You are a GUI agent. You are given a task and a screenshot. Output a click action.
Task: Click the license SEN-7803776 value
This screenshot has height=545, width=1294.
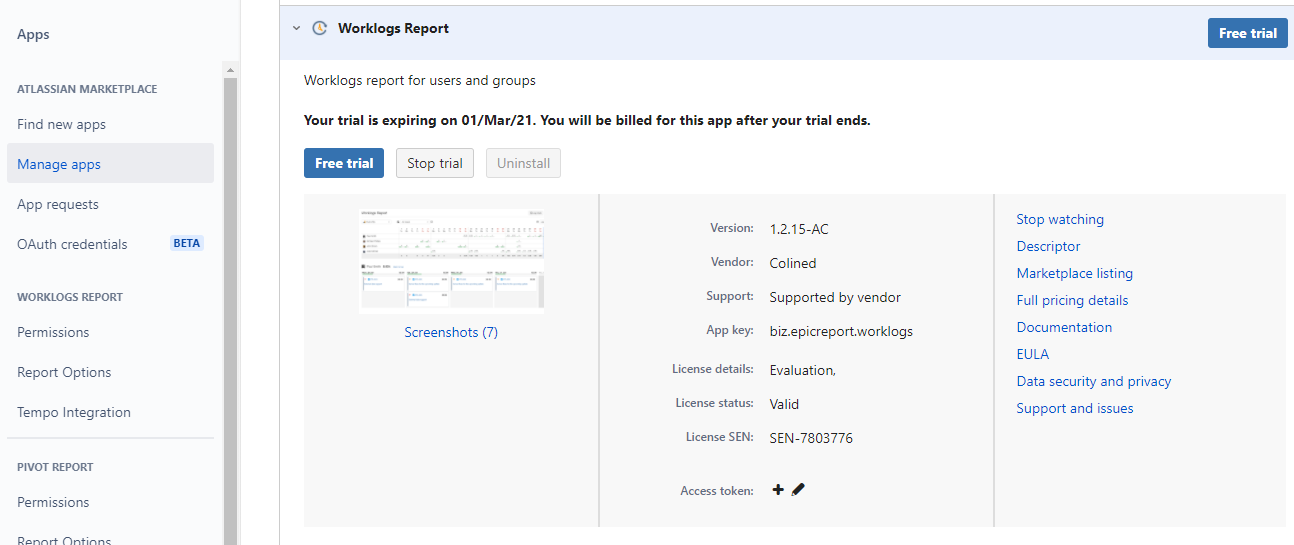click(811, 437)
